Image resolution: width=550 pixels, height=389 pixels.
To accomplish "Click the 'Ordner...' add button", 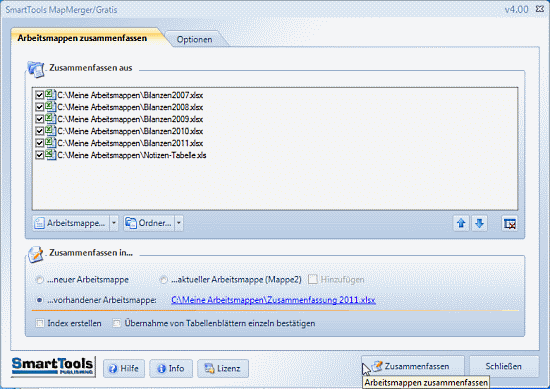I will pos(149,223).
